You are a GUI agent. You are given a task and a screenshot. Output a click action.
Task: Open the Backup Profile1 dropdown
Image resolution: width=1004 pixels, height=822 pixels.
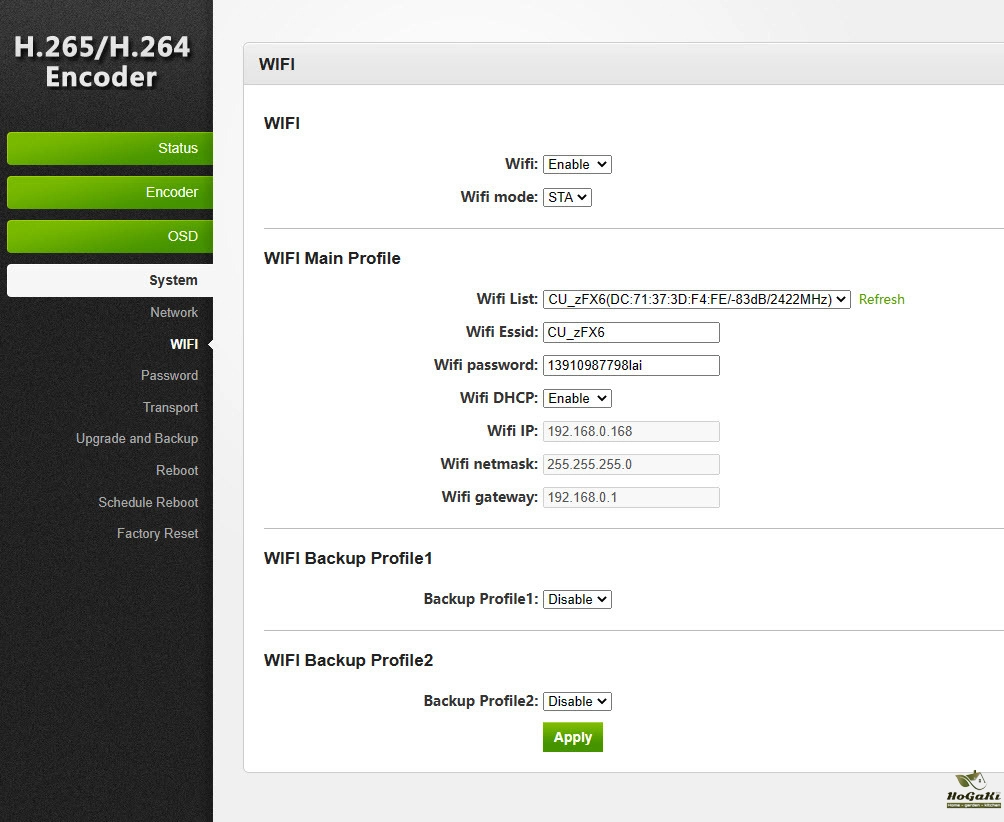click(577, 599)
